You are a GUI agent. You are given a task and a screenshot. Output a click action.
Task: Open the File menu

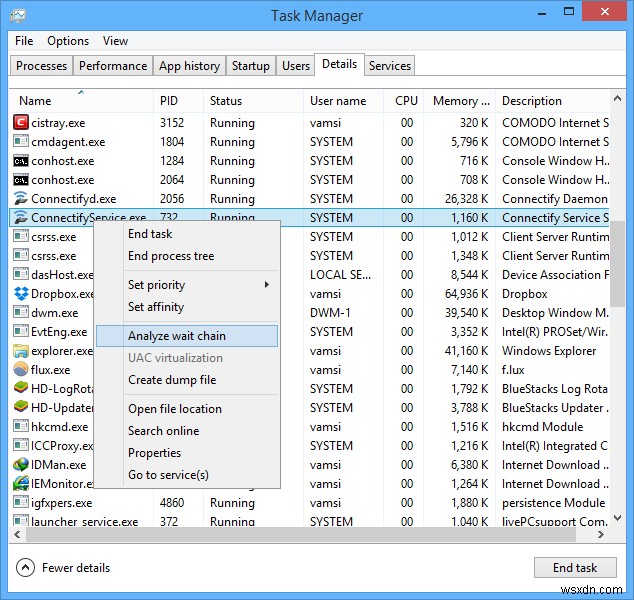[x=24, y=41]
